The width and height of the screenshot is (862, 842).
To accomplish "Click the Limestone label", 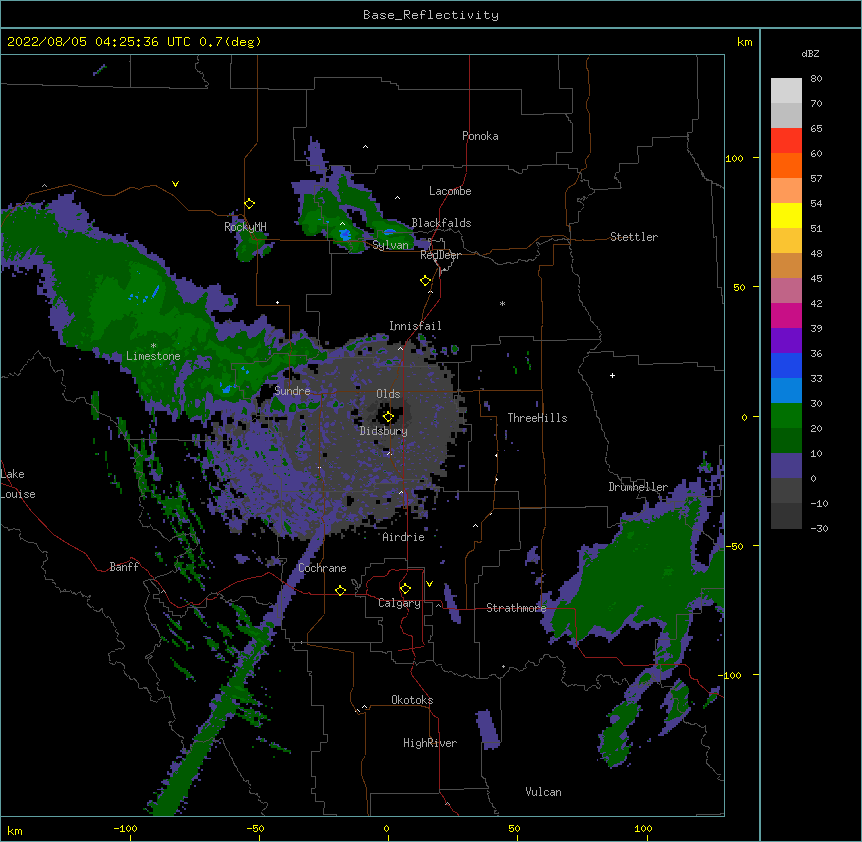I will (x=153, y=356).
